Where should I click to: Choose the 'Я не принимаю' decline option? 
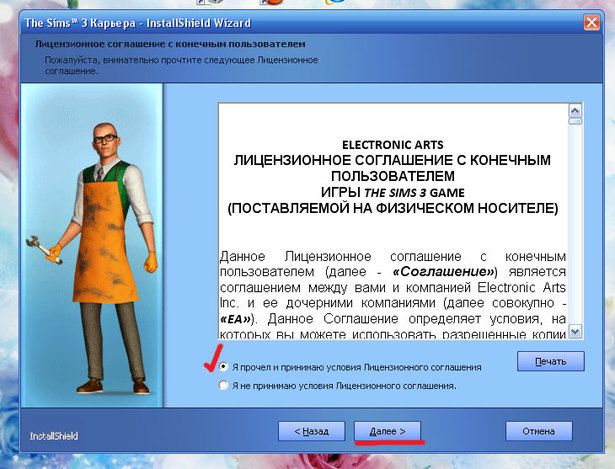pos(222,385)
